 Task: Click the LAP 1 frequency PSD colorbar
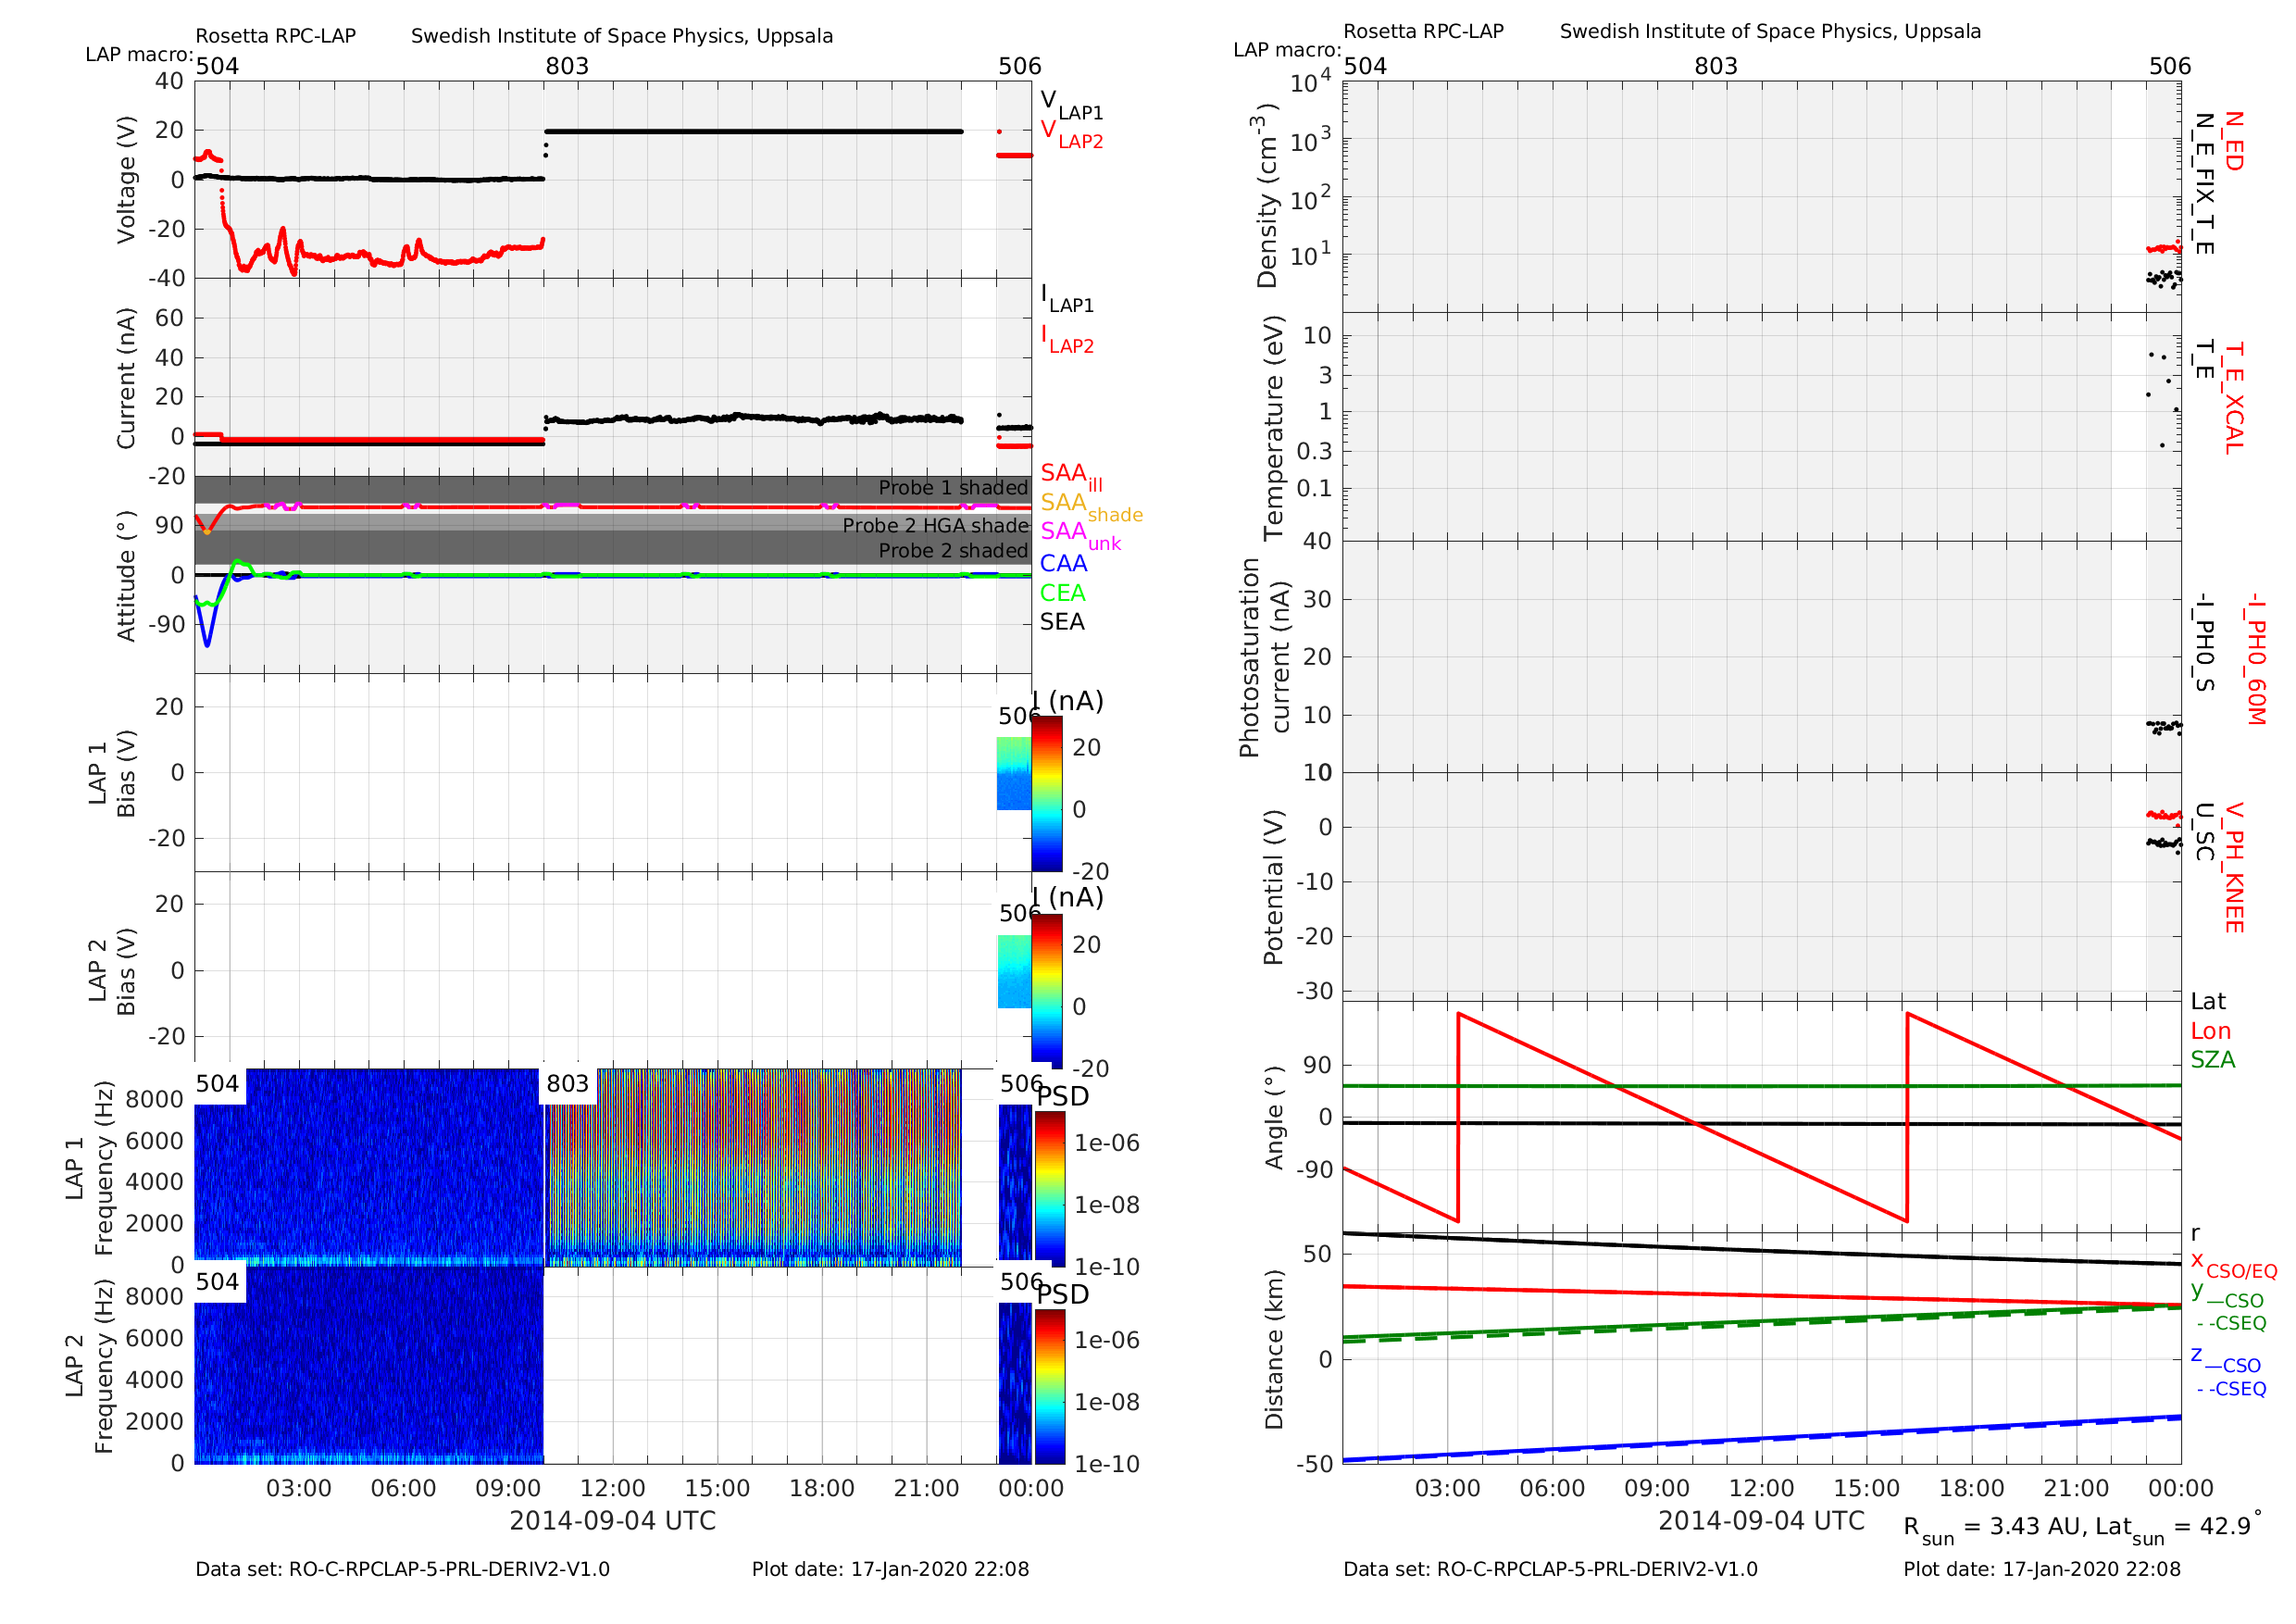point(1050,1189)
